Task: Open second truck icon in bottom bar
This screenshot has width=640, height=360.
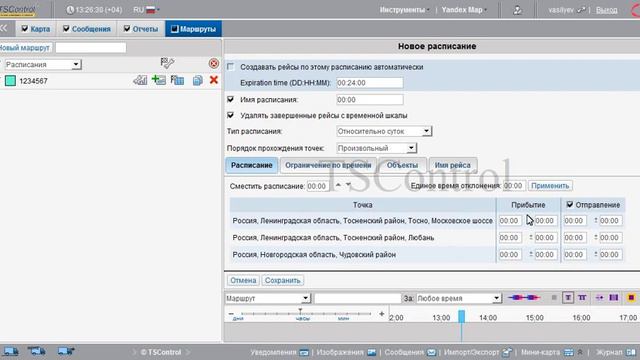Action: click(37, 351)
